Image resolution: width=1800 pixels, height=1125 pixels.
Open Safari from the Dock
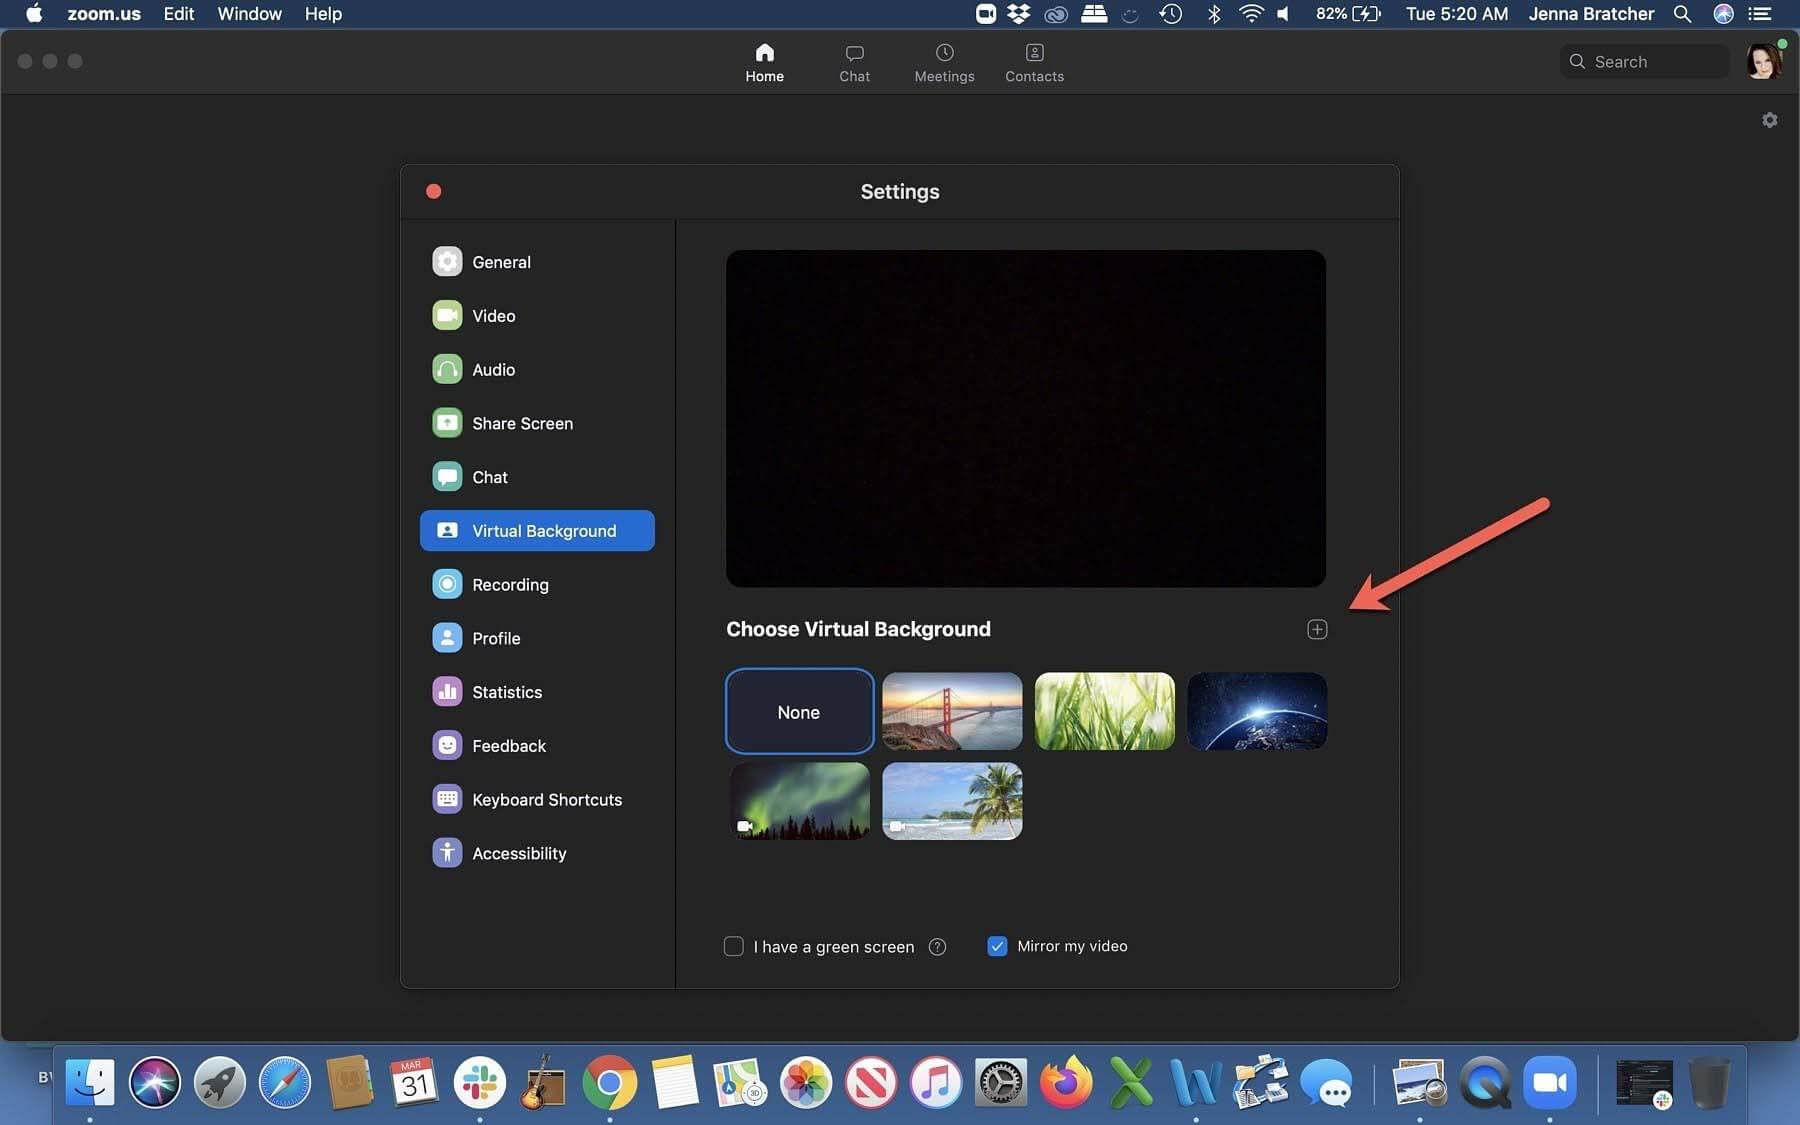click(285, 1082)
